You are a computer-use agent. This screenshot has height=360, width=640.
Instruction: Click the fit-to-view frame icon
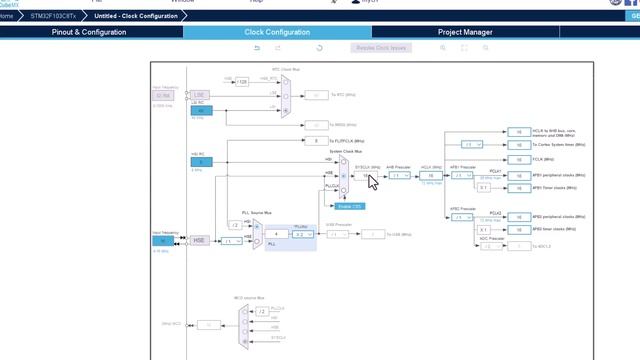(464, 48)
